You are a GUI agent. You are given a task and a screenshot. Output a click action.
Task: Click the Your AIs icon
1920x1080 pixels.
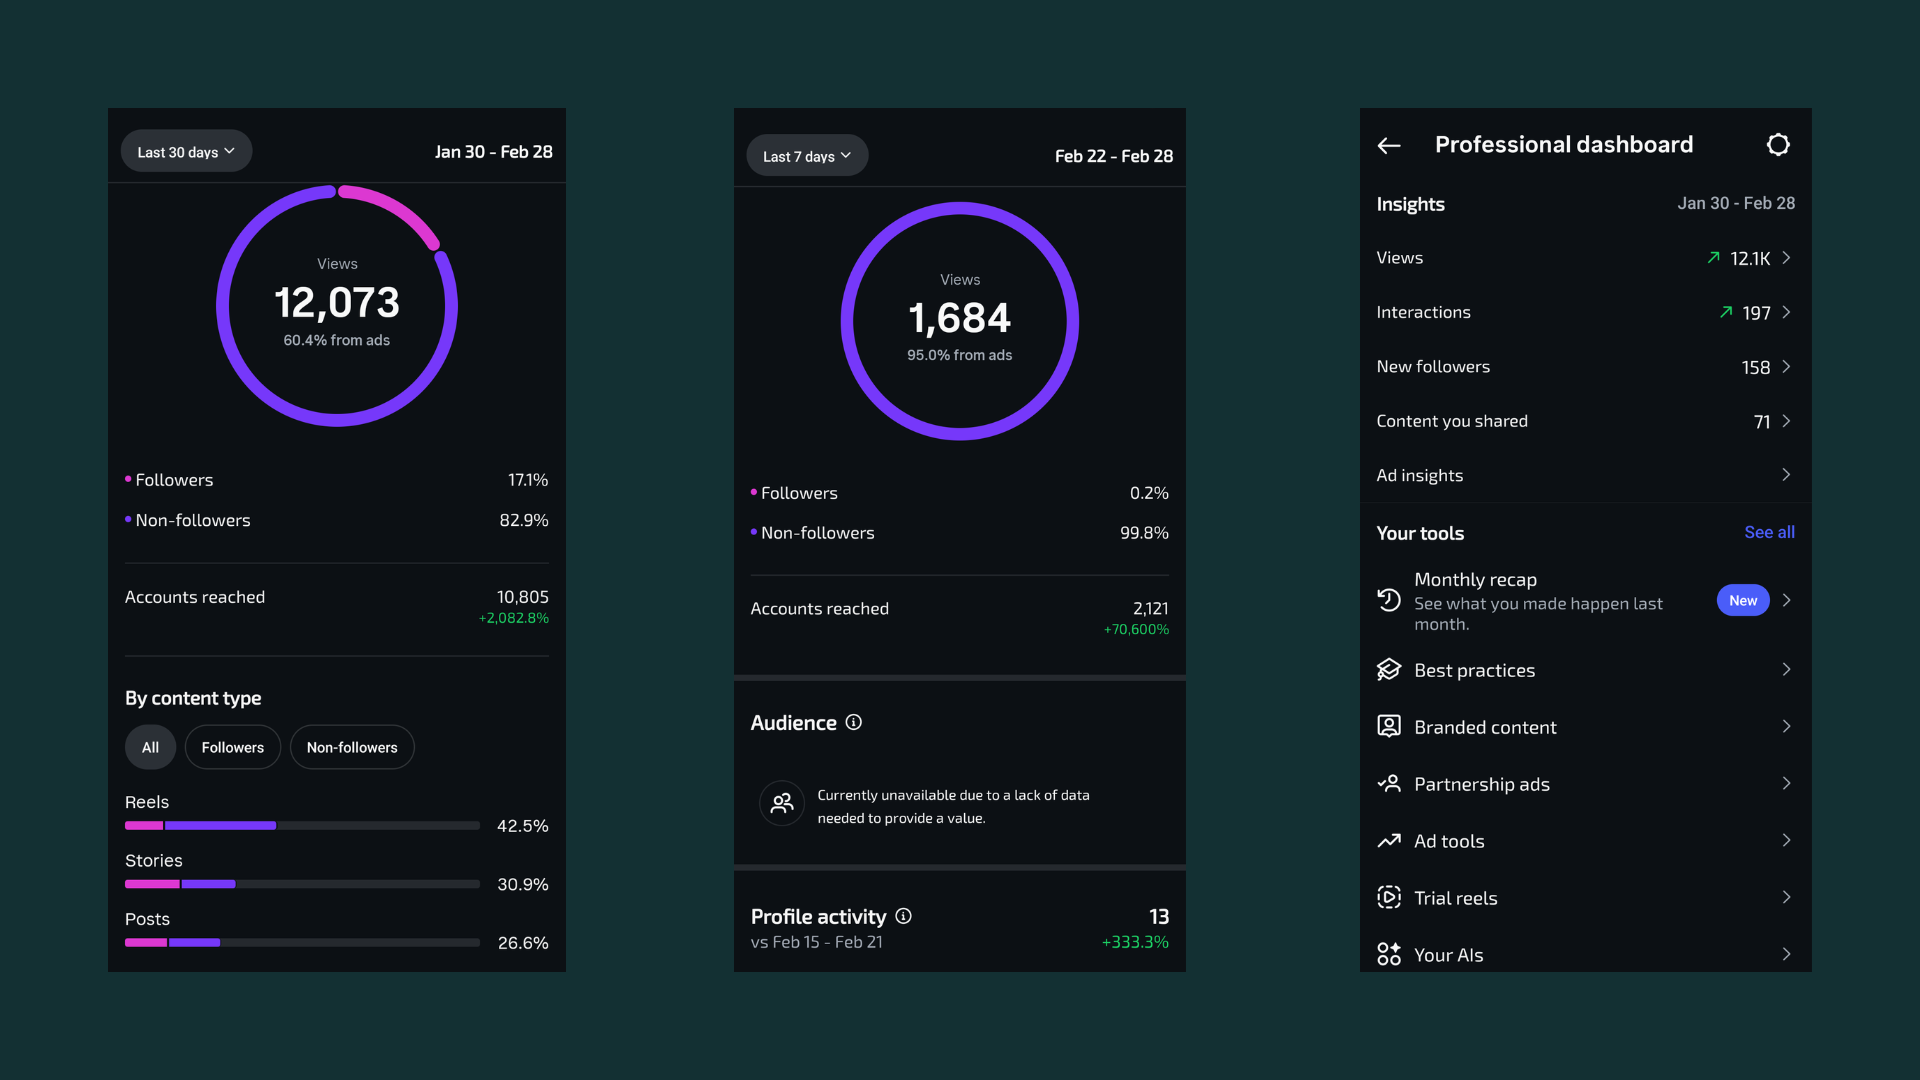pyautogui.click(x=1389, y=955)
